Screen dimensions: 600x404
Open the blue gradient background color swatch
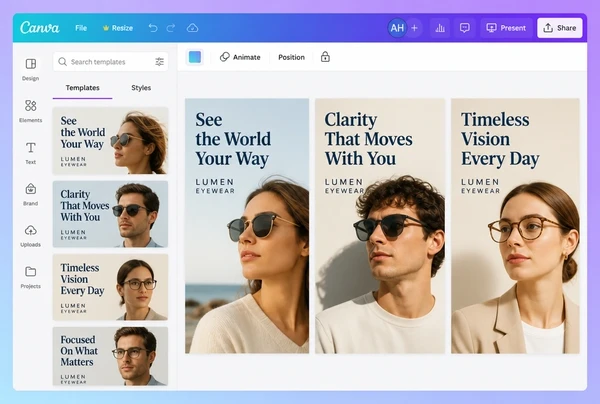pos(195,57)
